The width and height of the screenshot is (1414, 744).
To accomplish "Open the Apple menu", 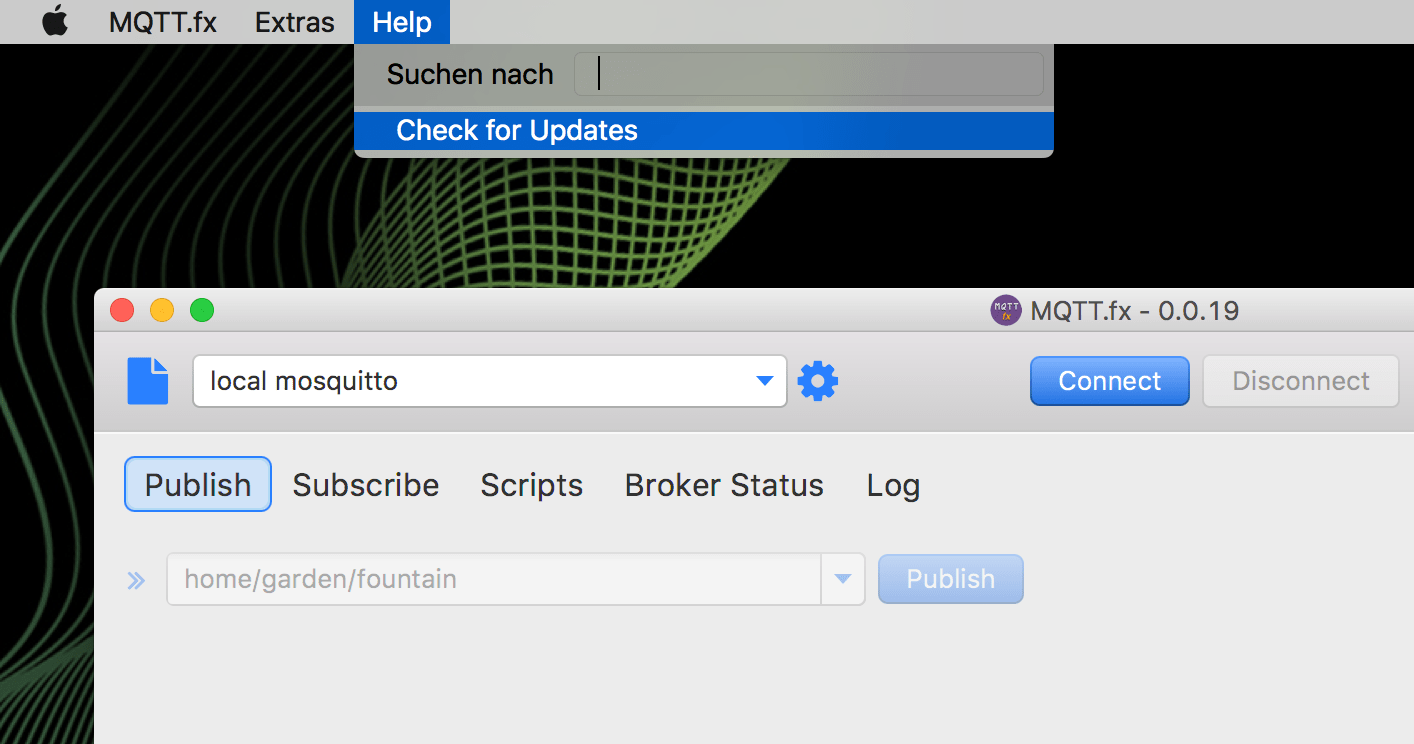I will (55, 22).
